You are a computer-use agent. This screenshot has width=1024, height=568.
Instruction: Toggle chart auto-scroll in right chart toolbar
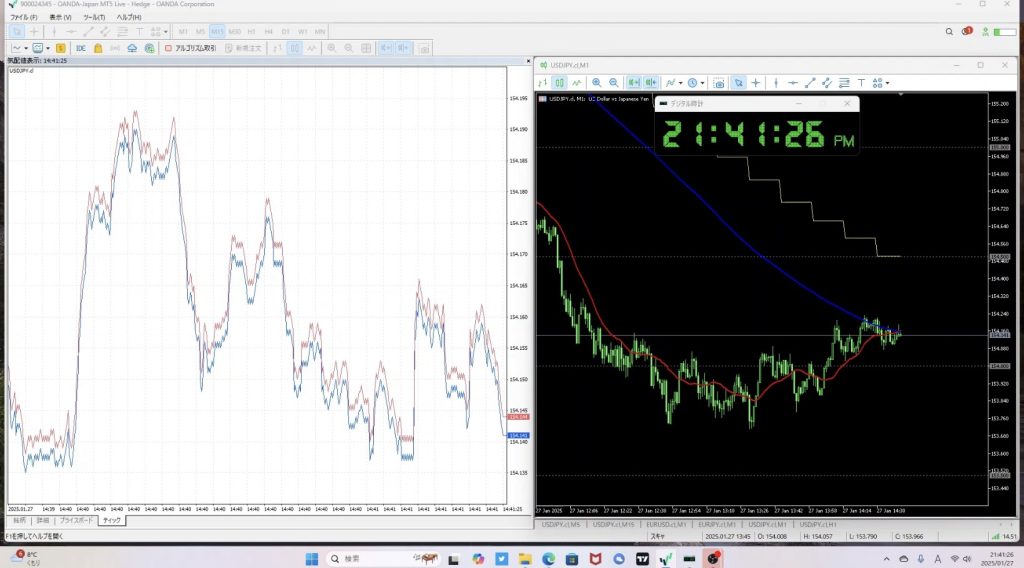(x=634, y=83)
